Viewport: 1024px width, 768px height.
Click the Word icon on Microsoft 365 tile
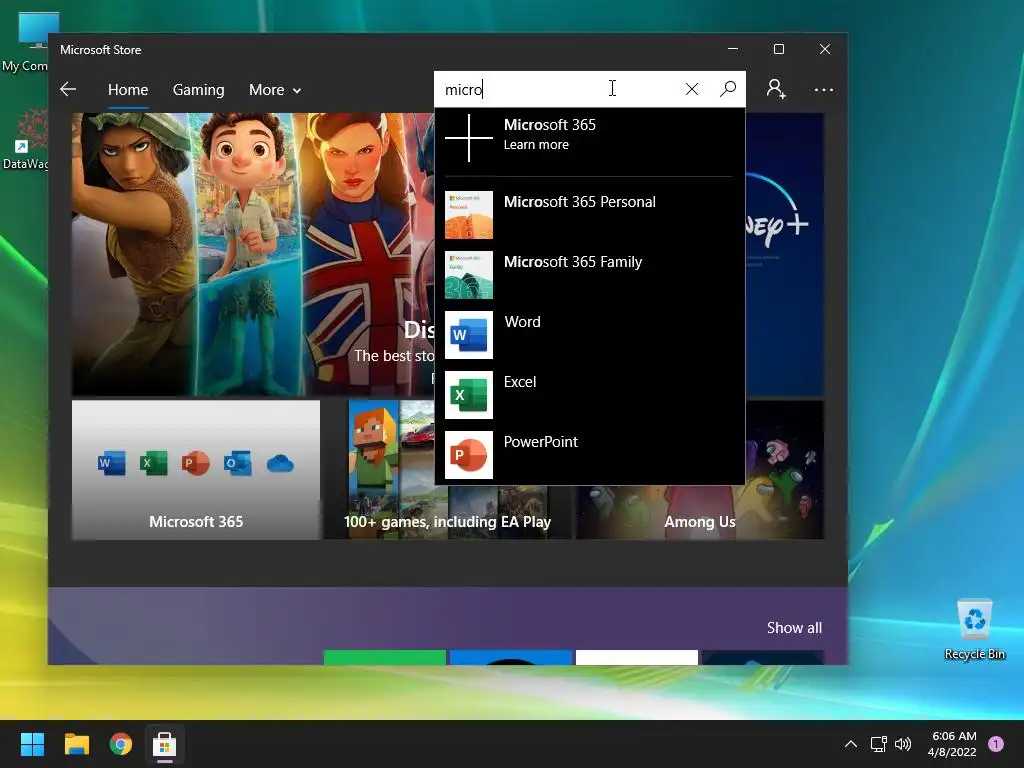[112, 463]
